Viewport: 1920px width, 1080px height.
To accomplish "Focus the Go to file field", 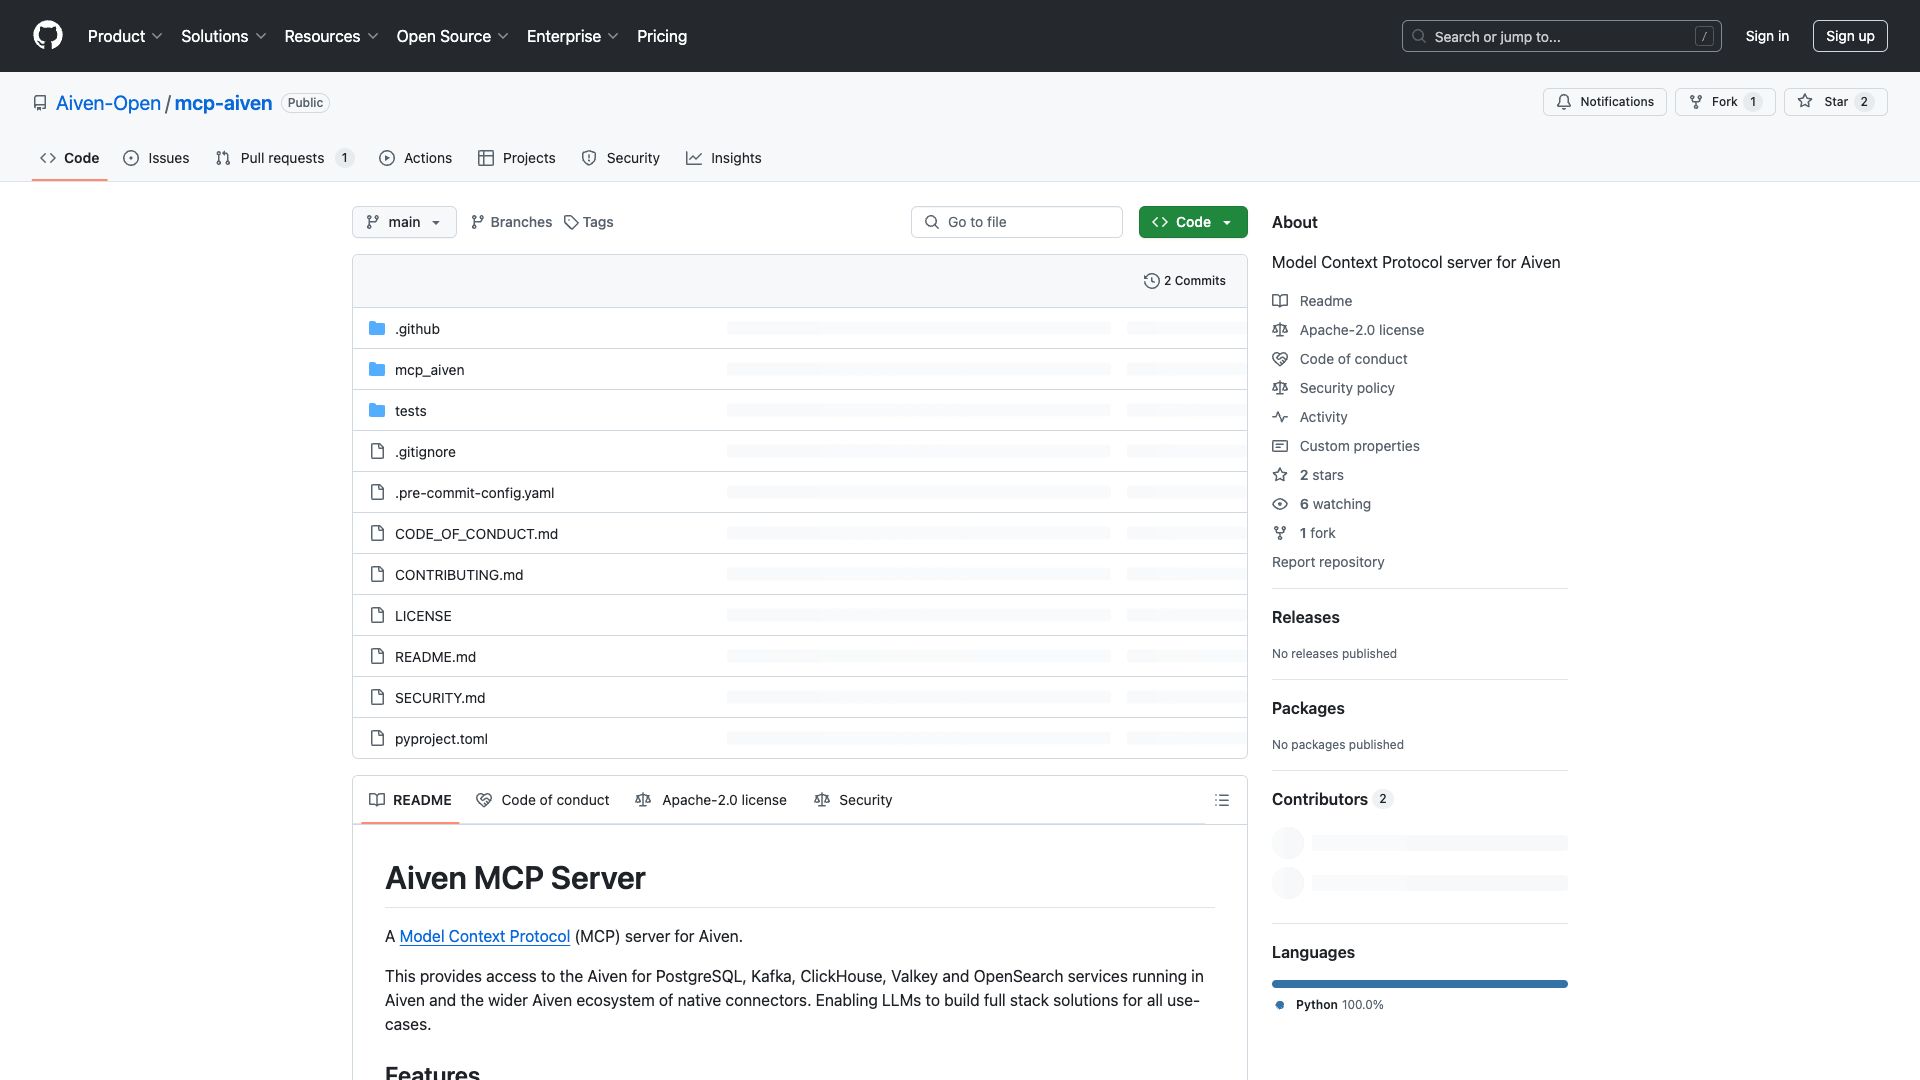I will pos(1017,222).
